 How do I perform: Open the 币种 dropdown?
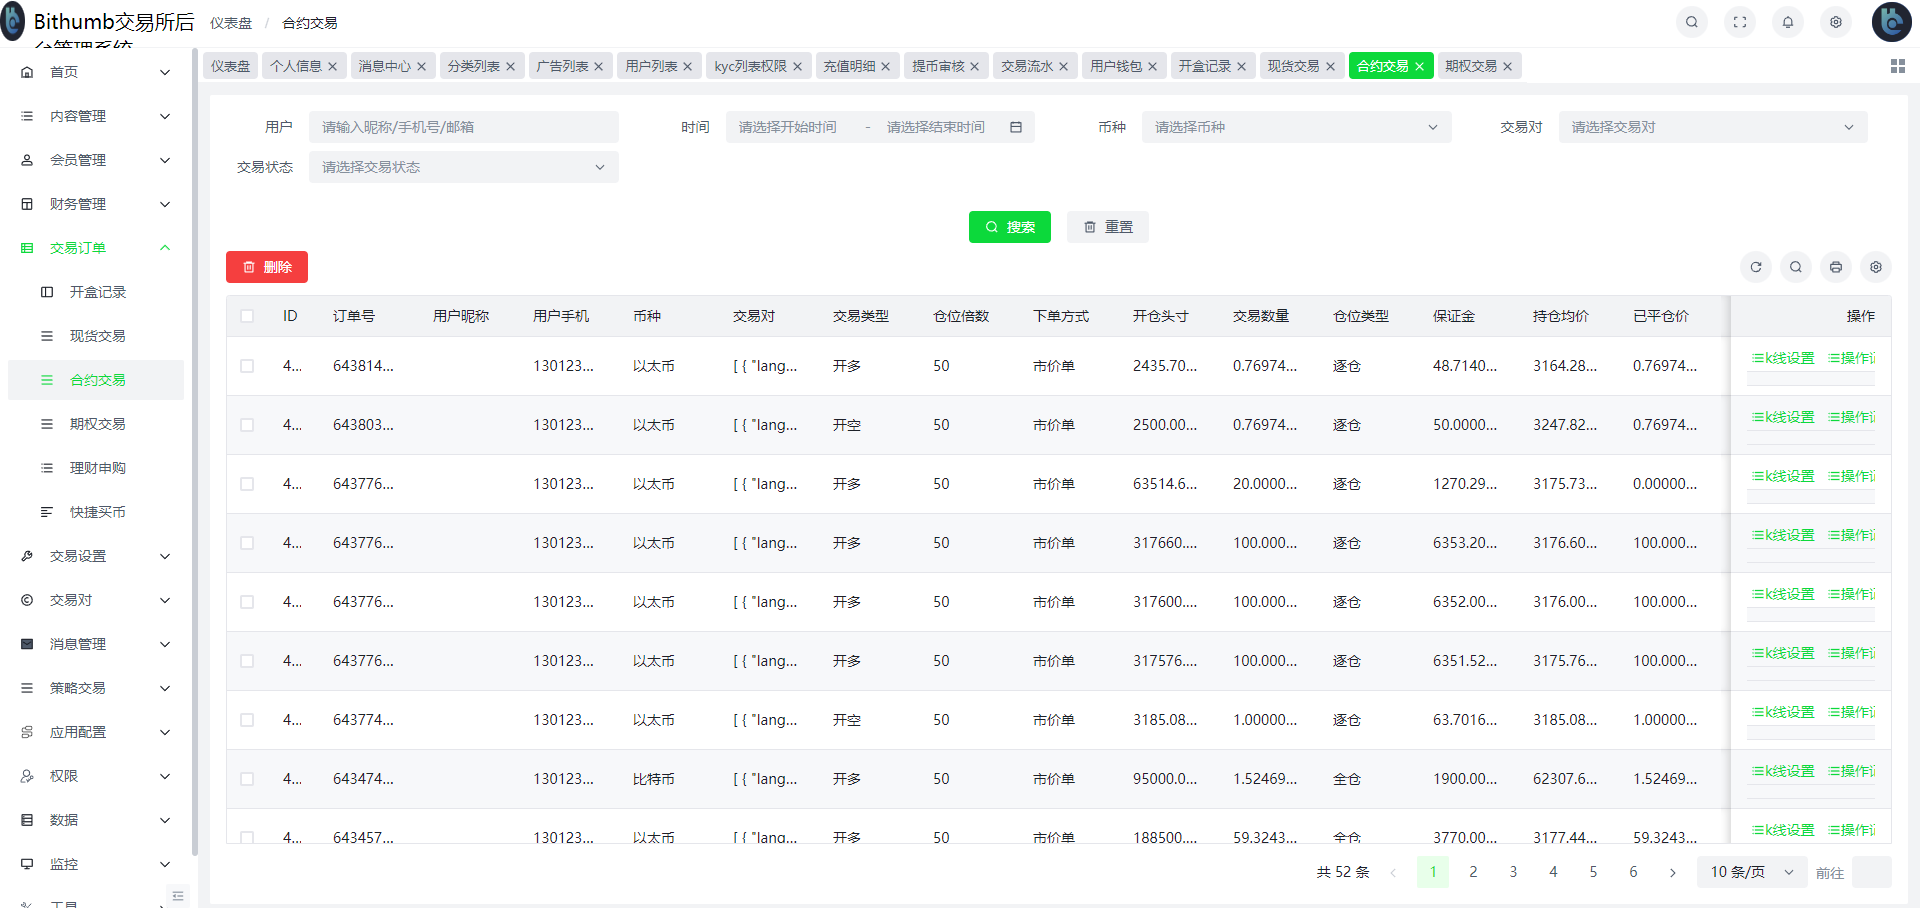click(1296, 127)
